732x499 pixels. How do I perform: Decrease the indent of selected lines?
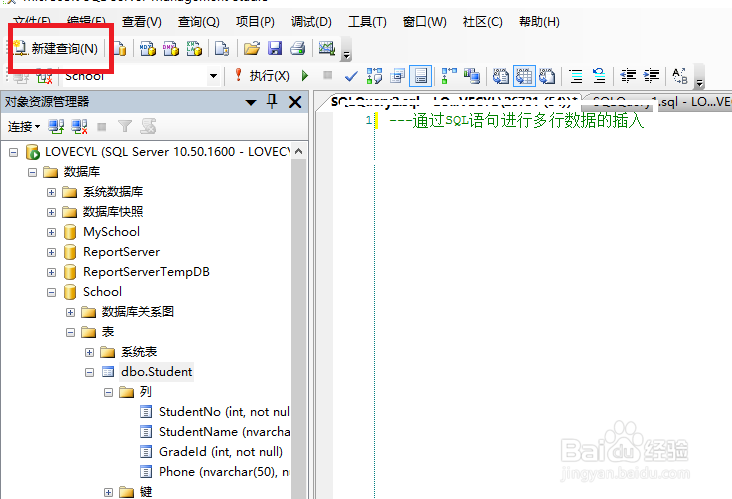pos(628,76)
